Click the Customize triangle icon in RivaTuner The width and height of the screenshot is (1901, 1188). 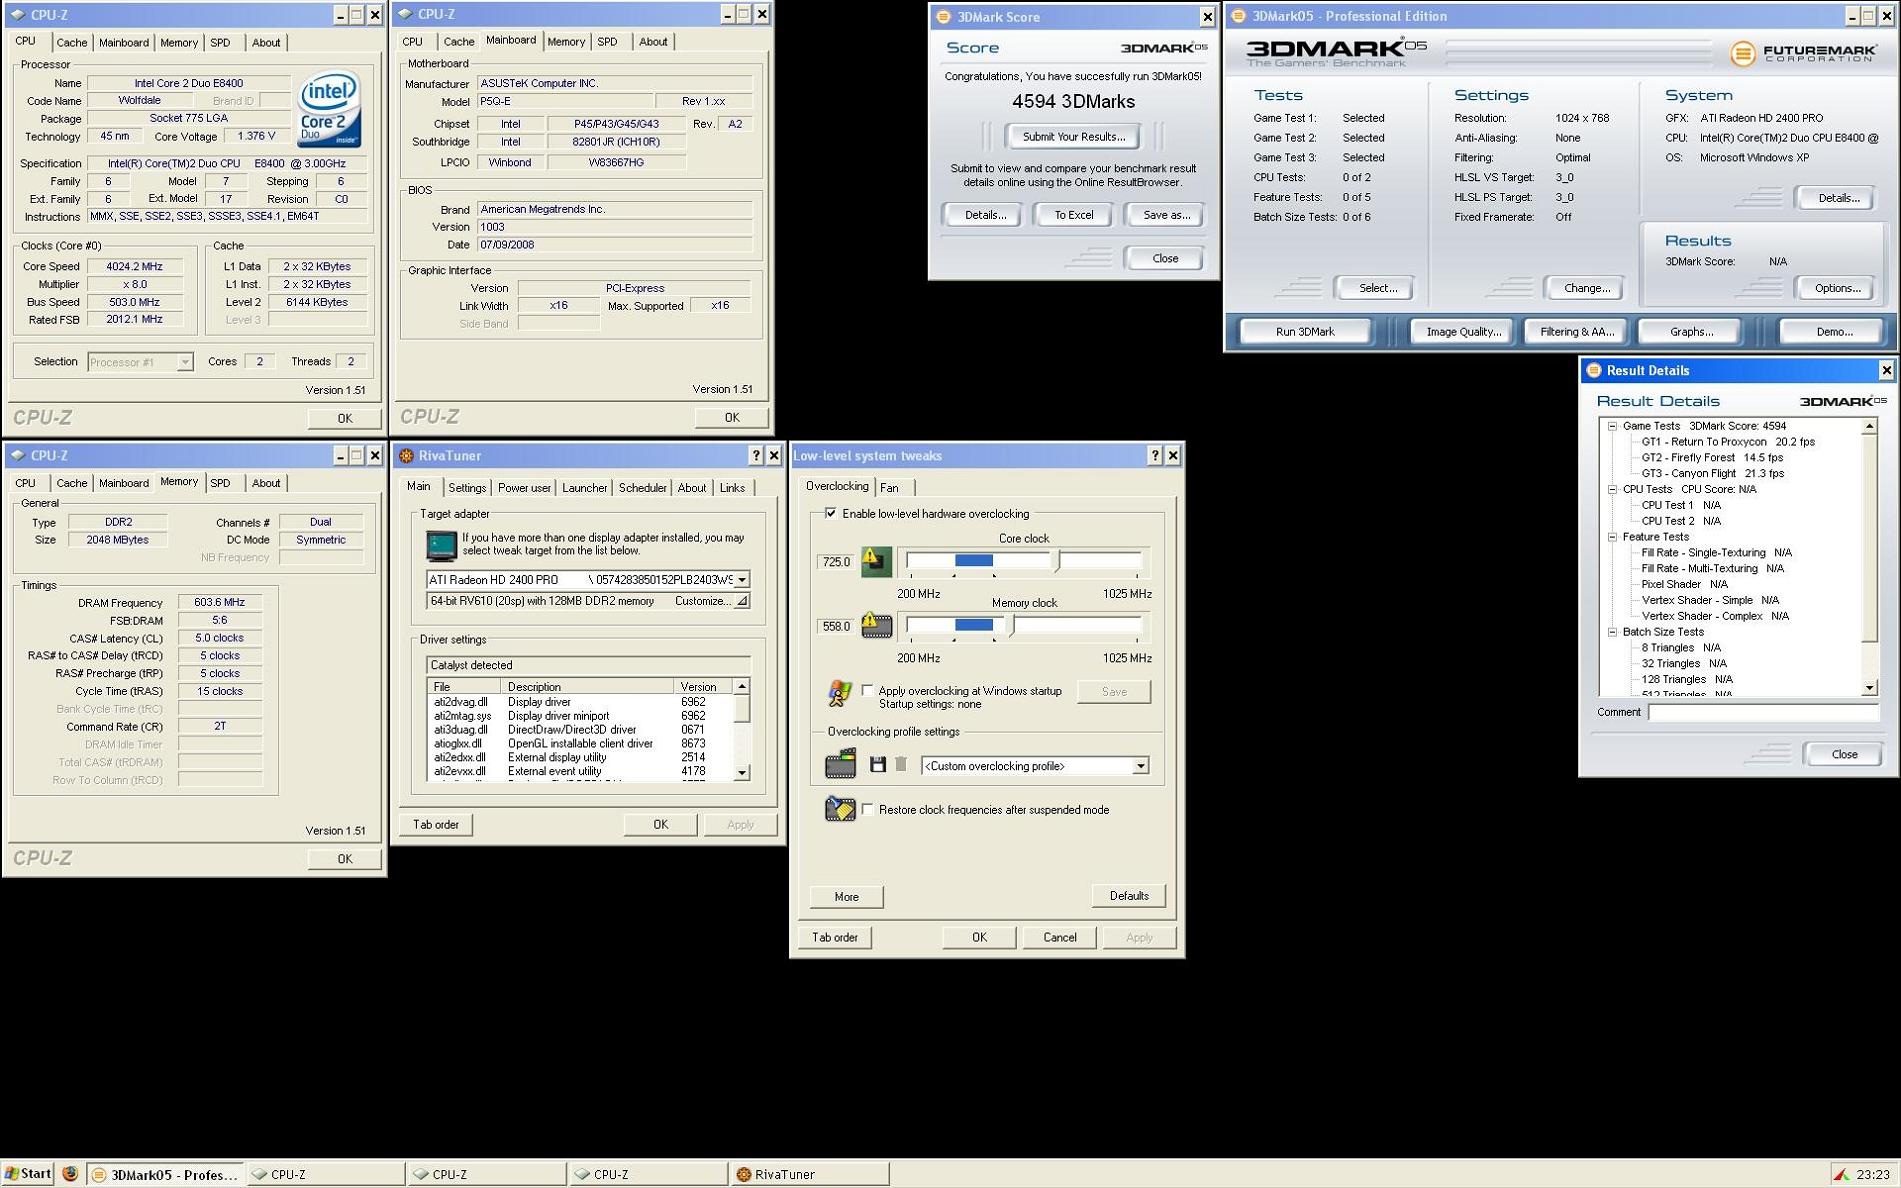click(x=742, y=601)
